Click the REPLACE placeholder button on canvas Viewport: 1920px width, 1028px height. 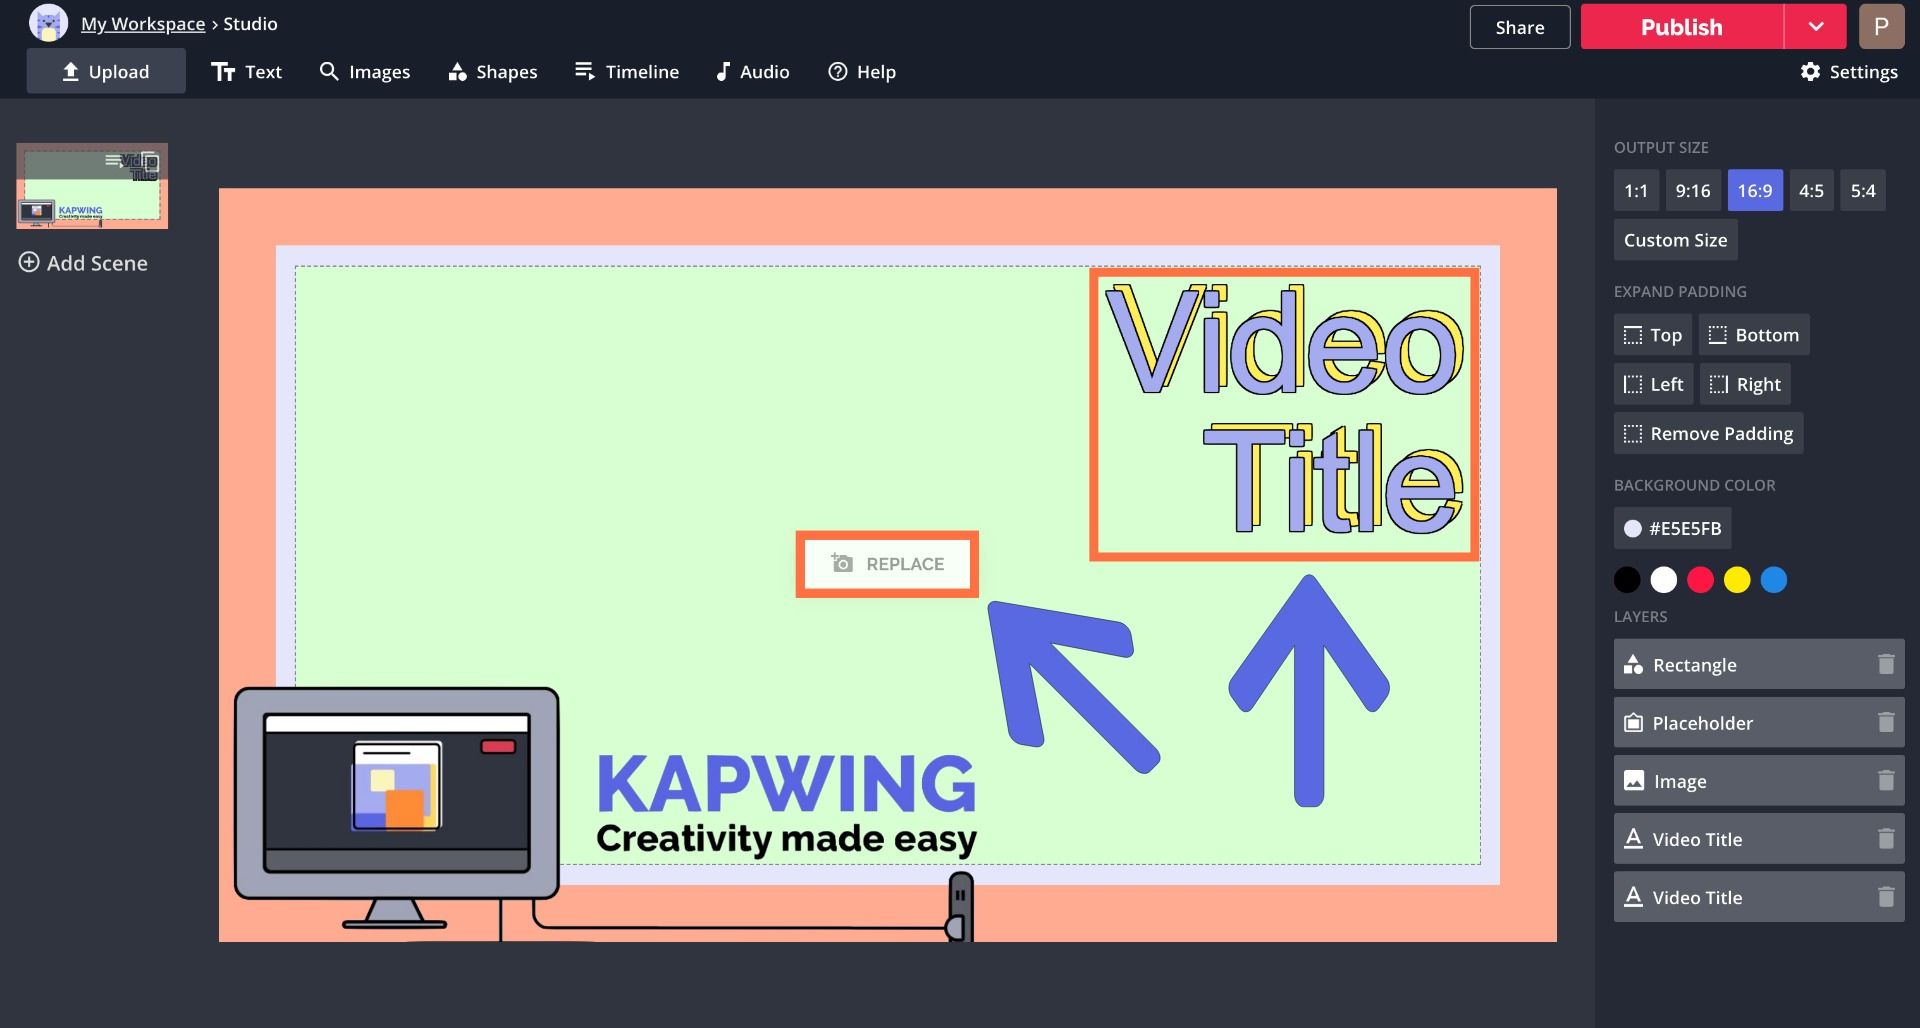click(887, 564)
